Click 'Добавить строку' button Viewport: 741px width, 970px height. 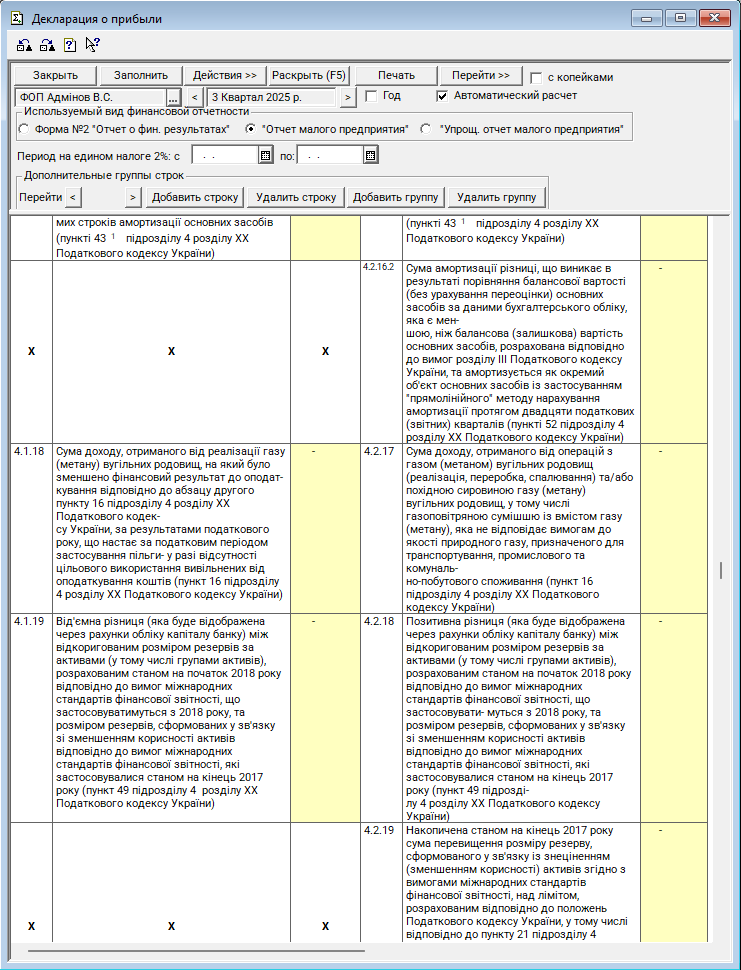pyautogui.click(x=195, y=197)
